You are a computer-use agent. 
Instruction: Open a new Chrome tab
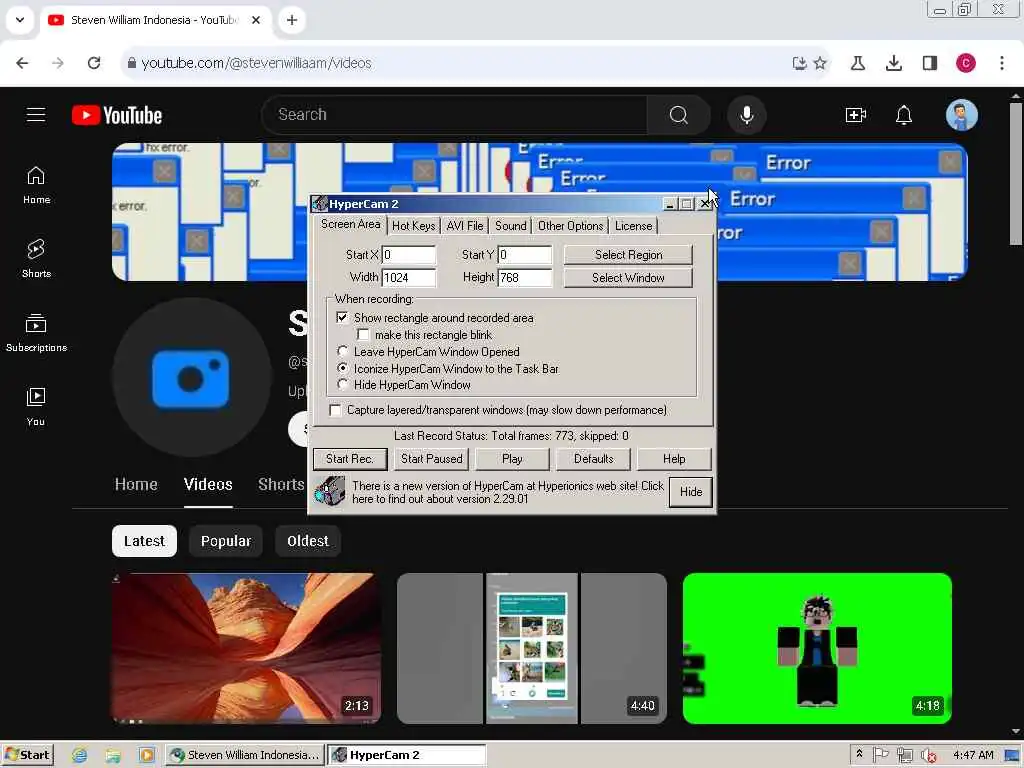(x=291, y=20)
